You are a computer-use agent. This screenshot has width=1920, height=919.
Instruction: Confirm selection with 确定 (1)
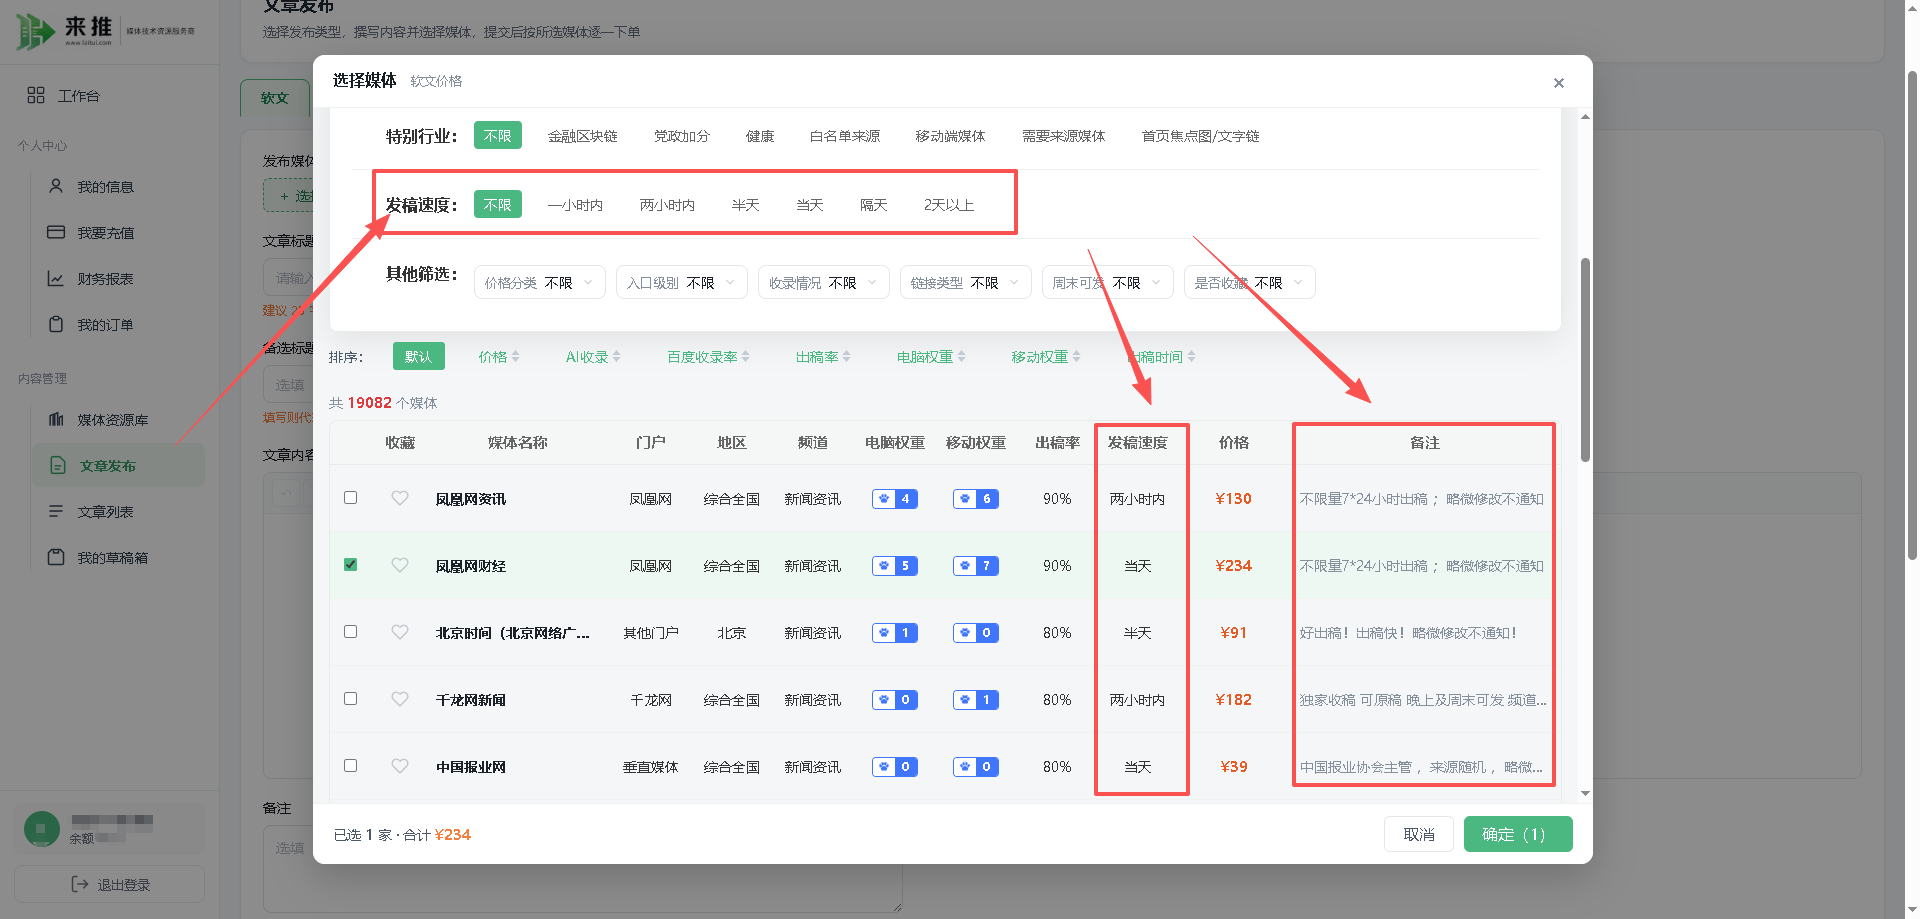(x=1518, y=834)
